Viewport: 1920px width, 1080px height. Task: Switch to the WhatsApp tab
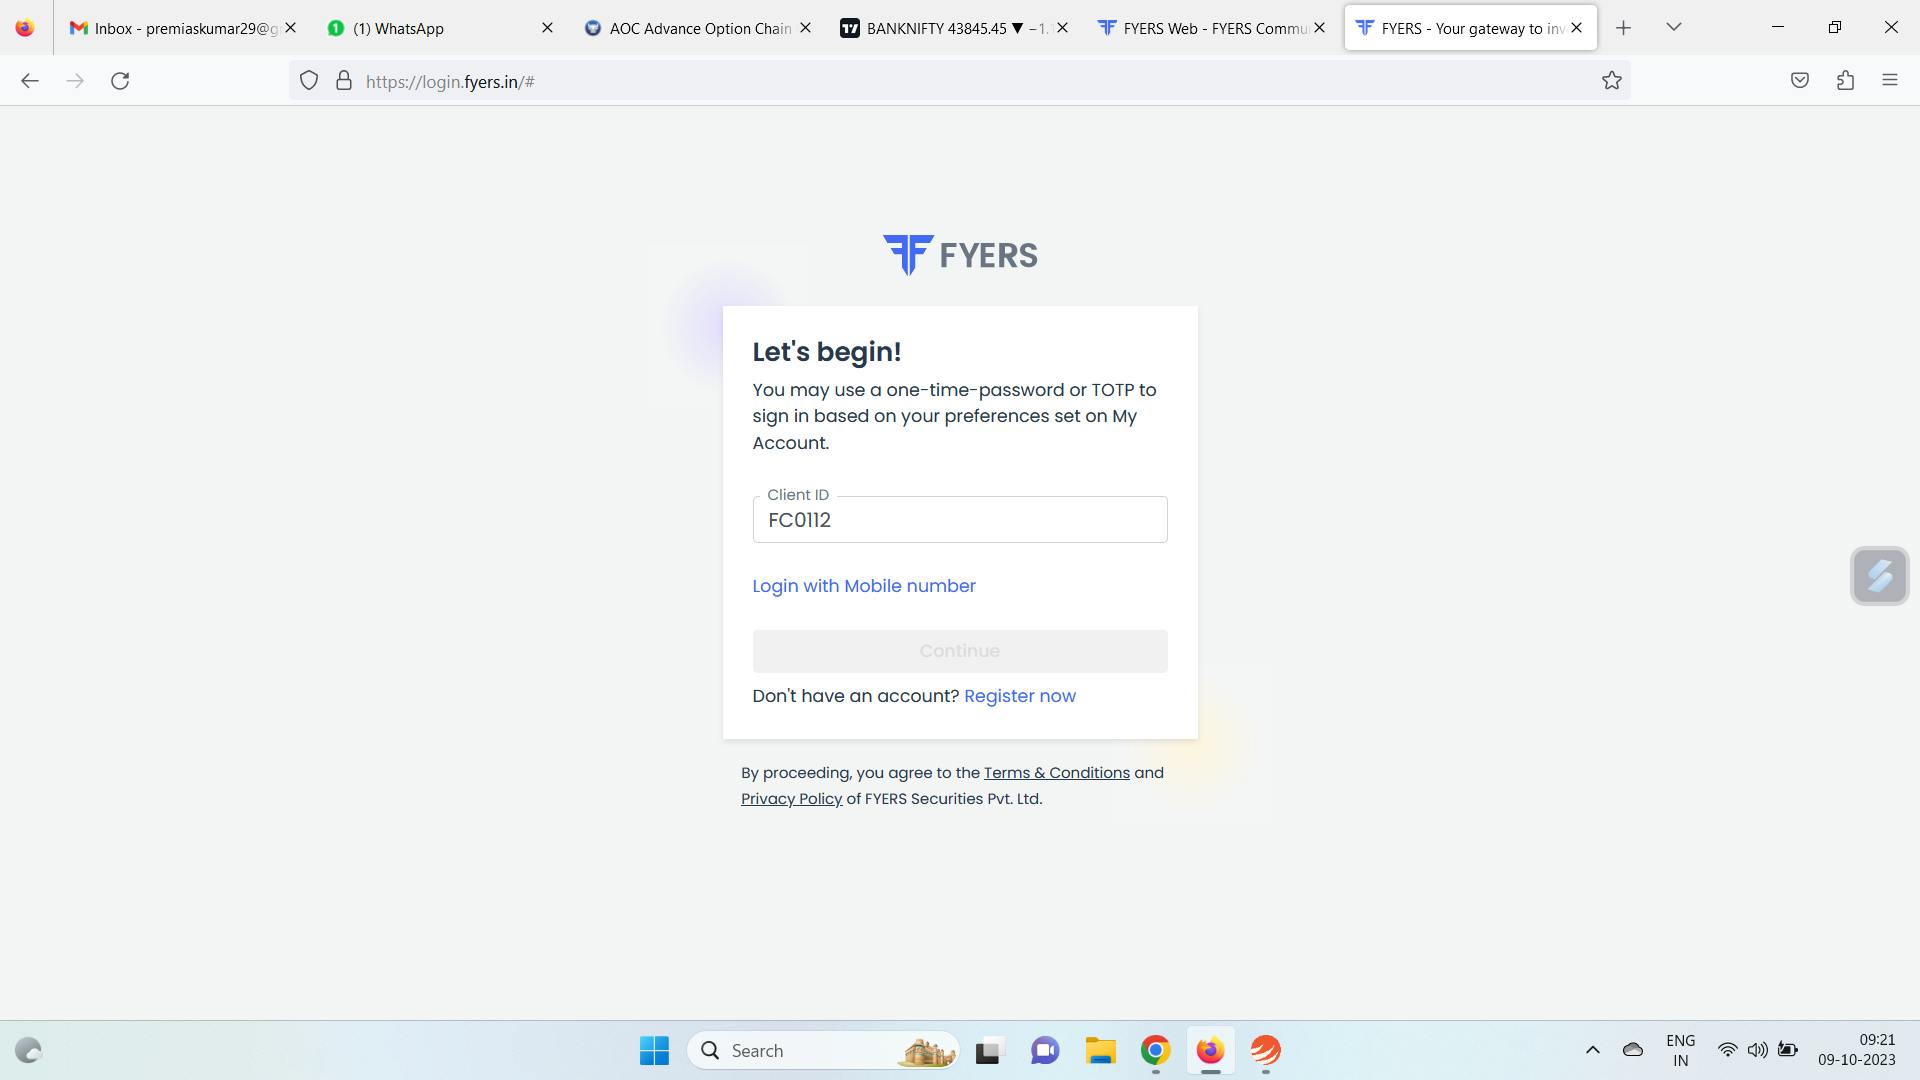click(x=430, y=28)
